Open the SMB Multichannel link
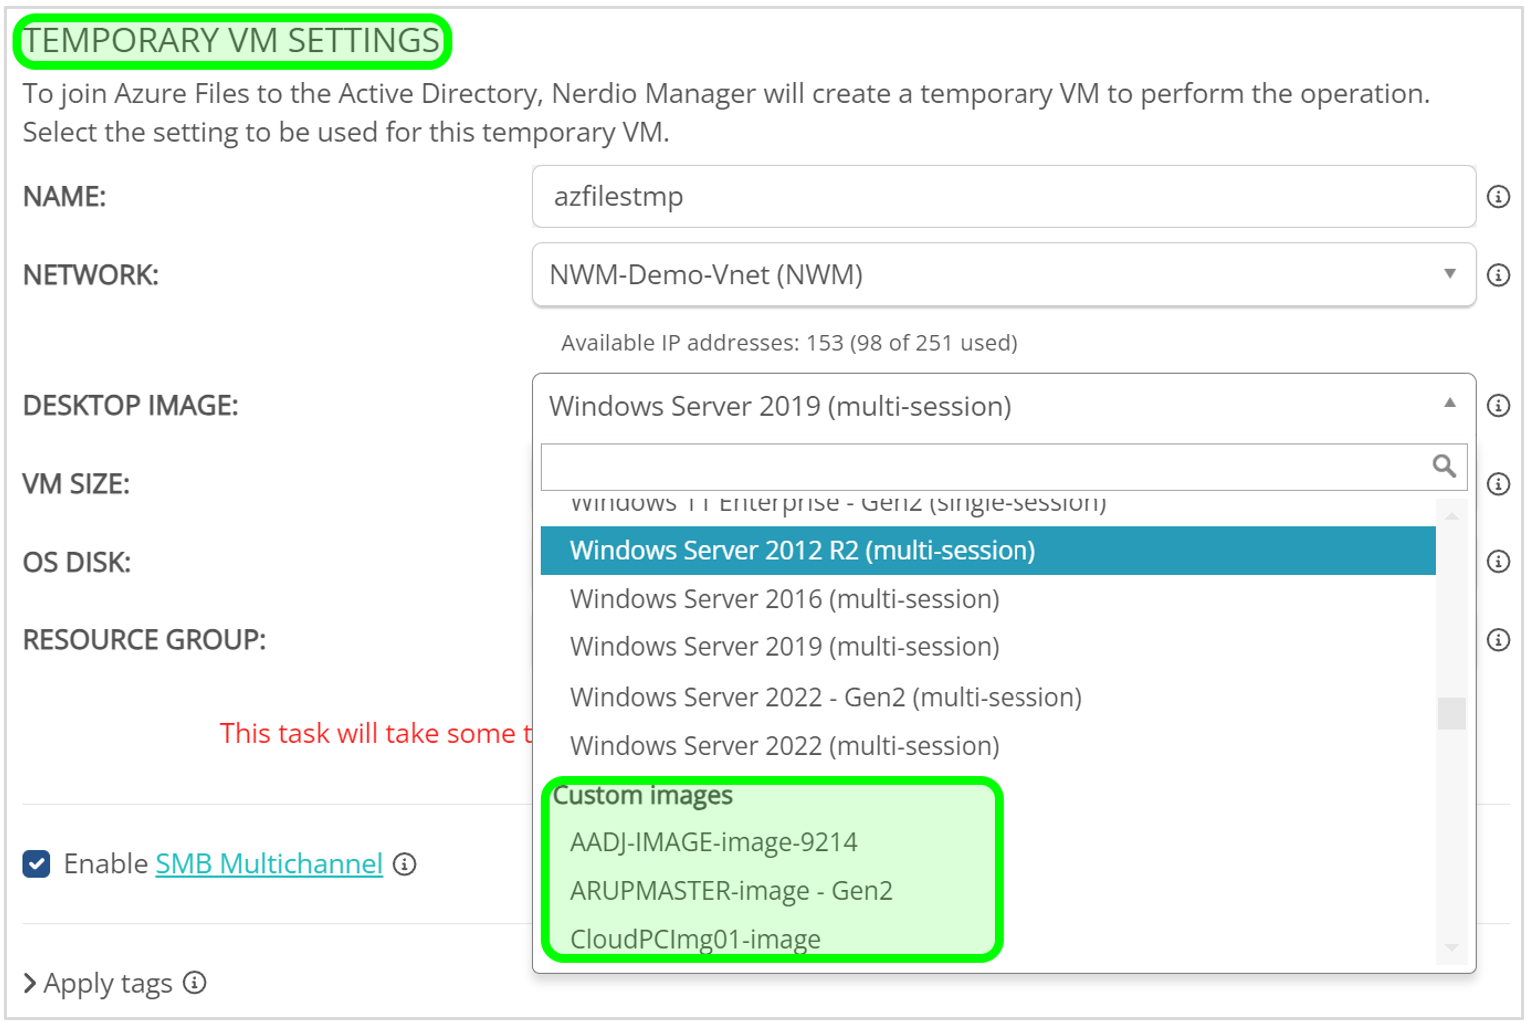The image size is (1527, 1023). pos(269,864)
